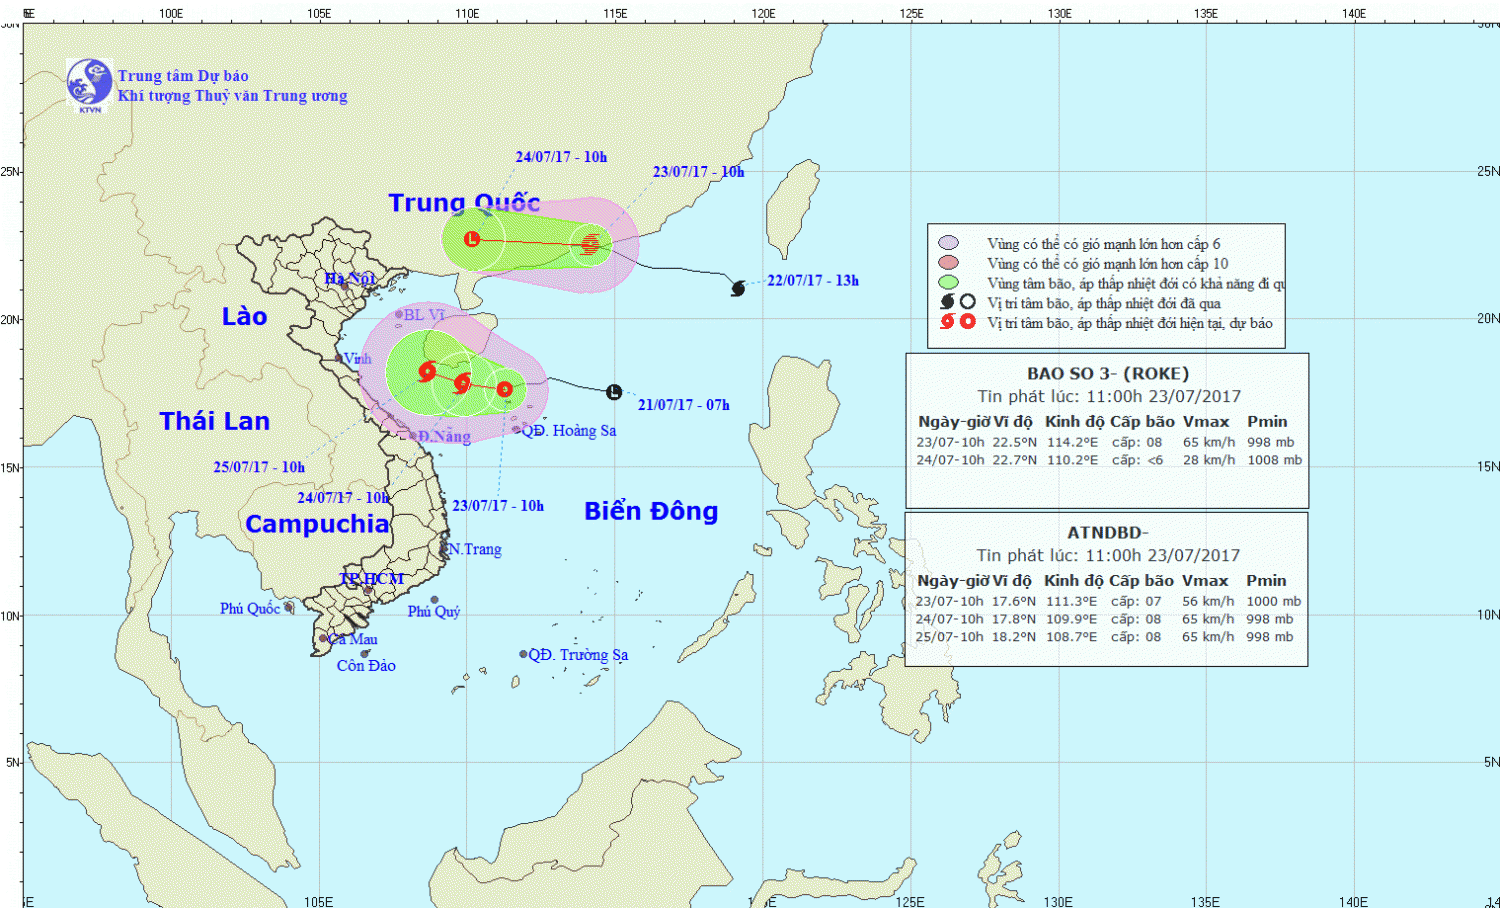This screenshot has width=1500, height=908.
Task: Click the "Trung Quốc" country label
Action: 464,203
